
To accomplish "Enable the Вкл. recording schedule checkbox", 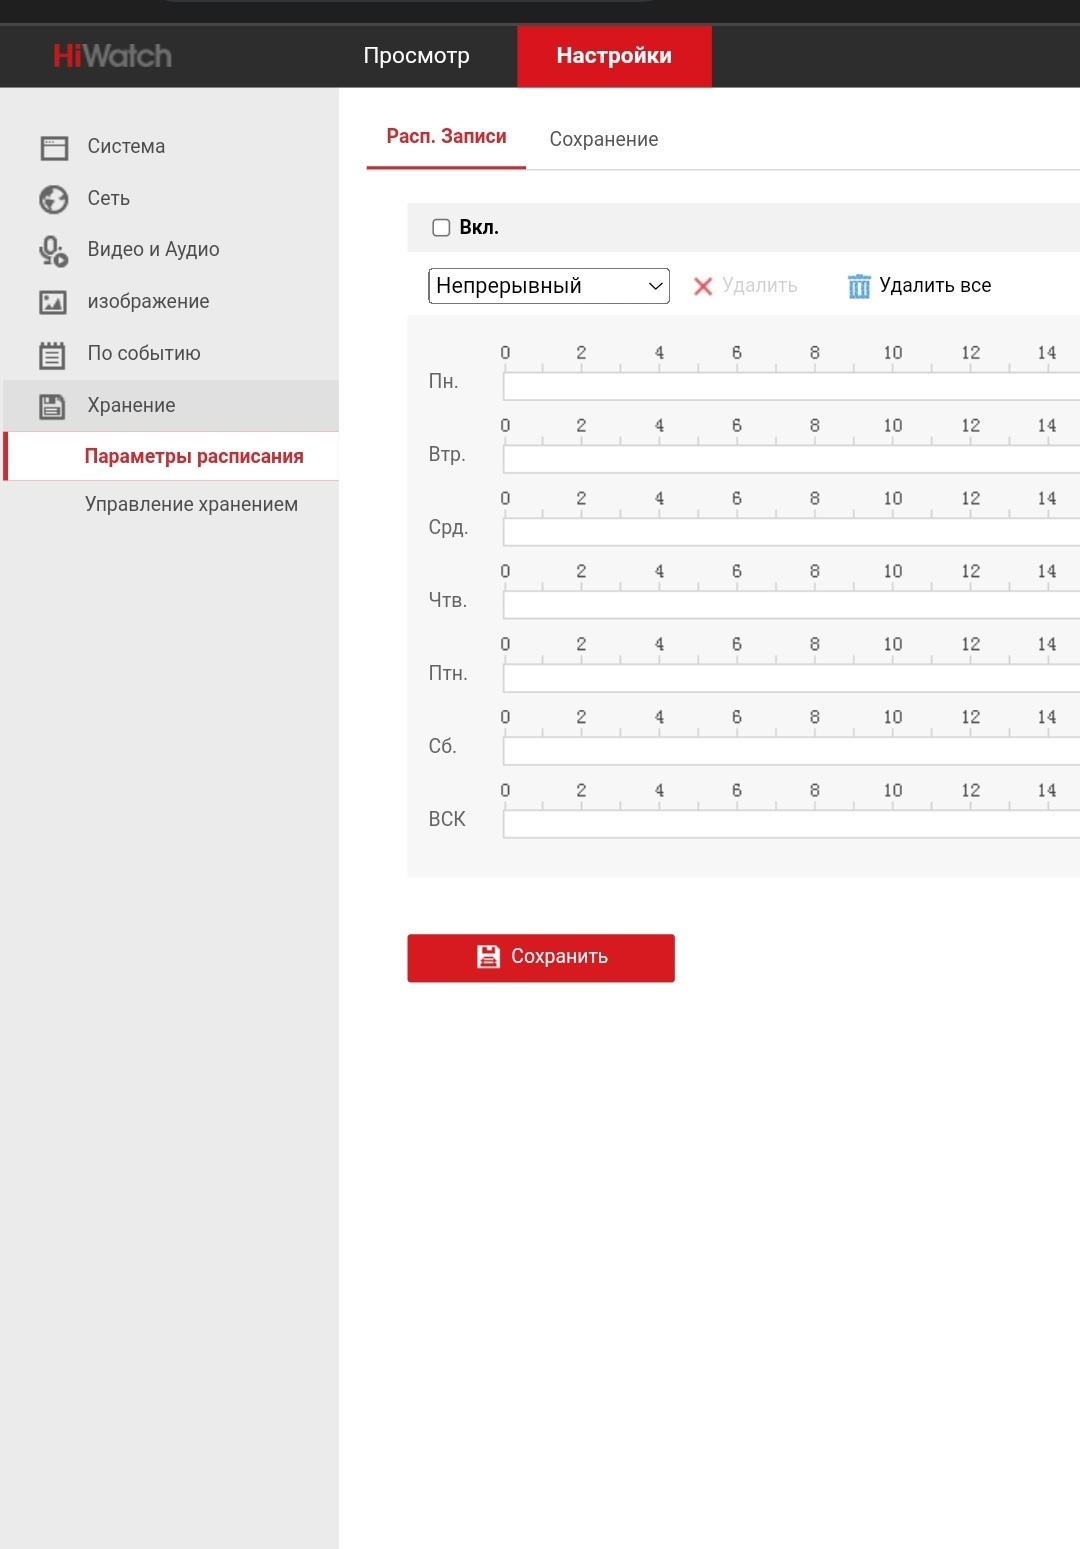I will click(x=441, y=228).
